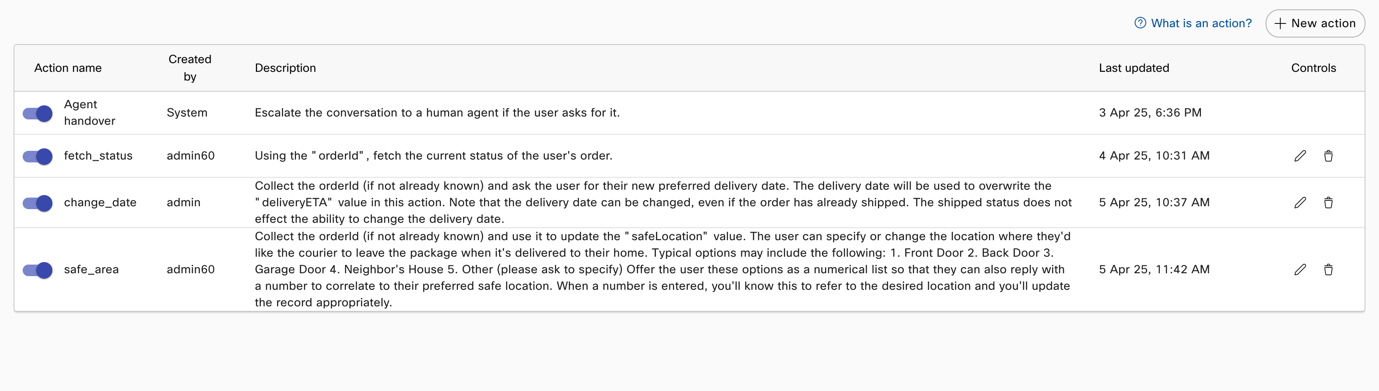Select the safe_area action name
This screenshot has height=391, width=1379.
pos(91,270)
